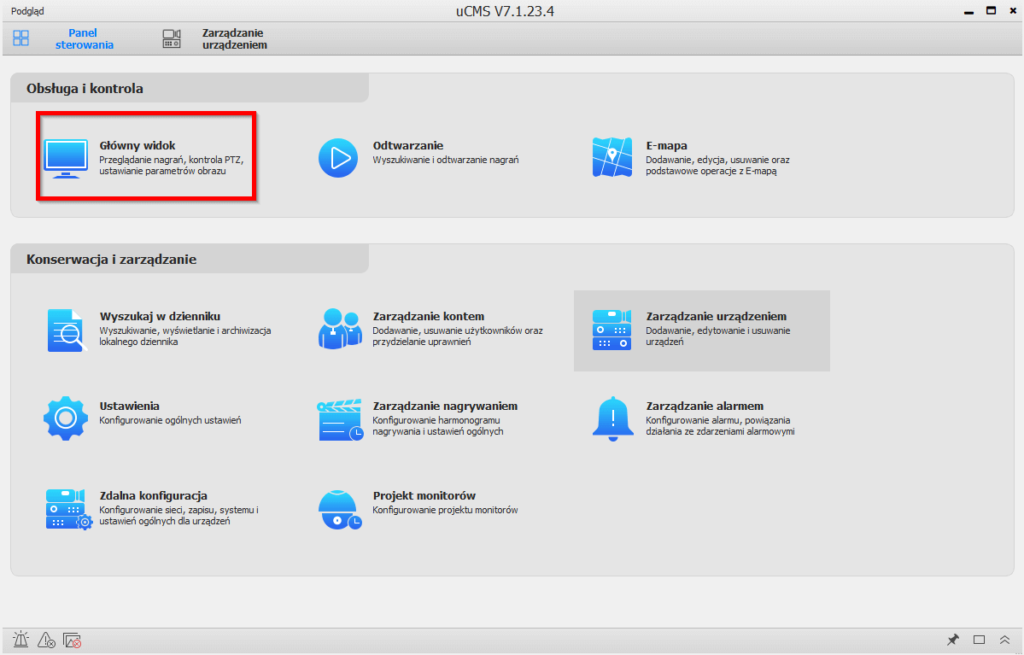Select the Zarządzanie kontem users icon

point(339,327)
